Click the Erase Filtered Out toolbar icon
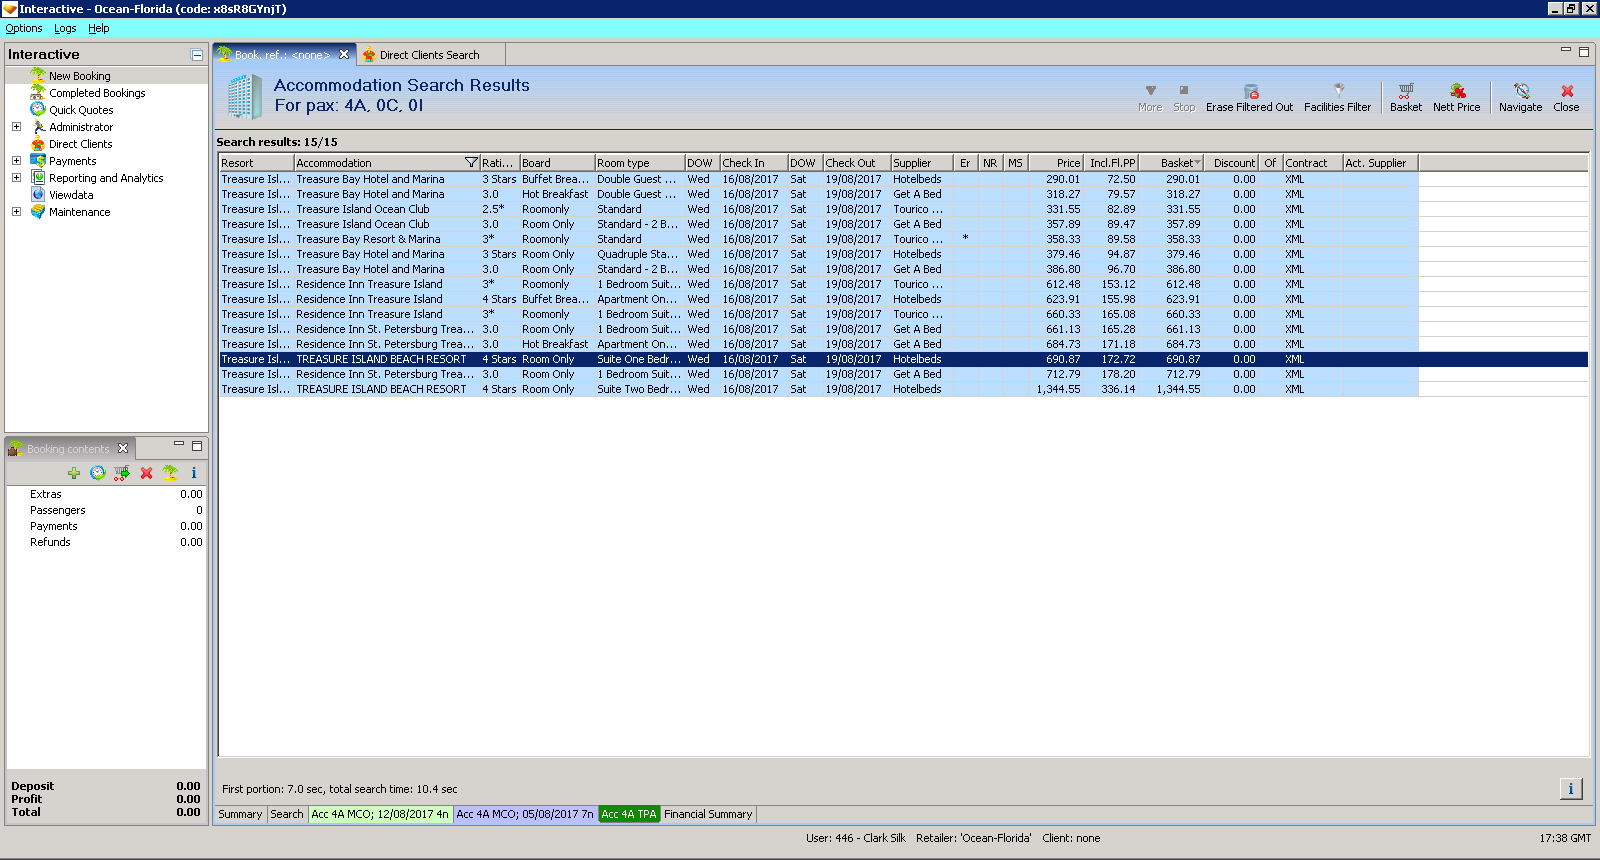The width and height of the screenshot is (1600, 860). pyautogui.click(x=1250, y=91)
